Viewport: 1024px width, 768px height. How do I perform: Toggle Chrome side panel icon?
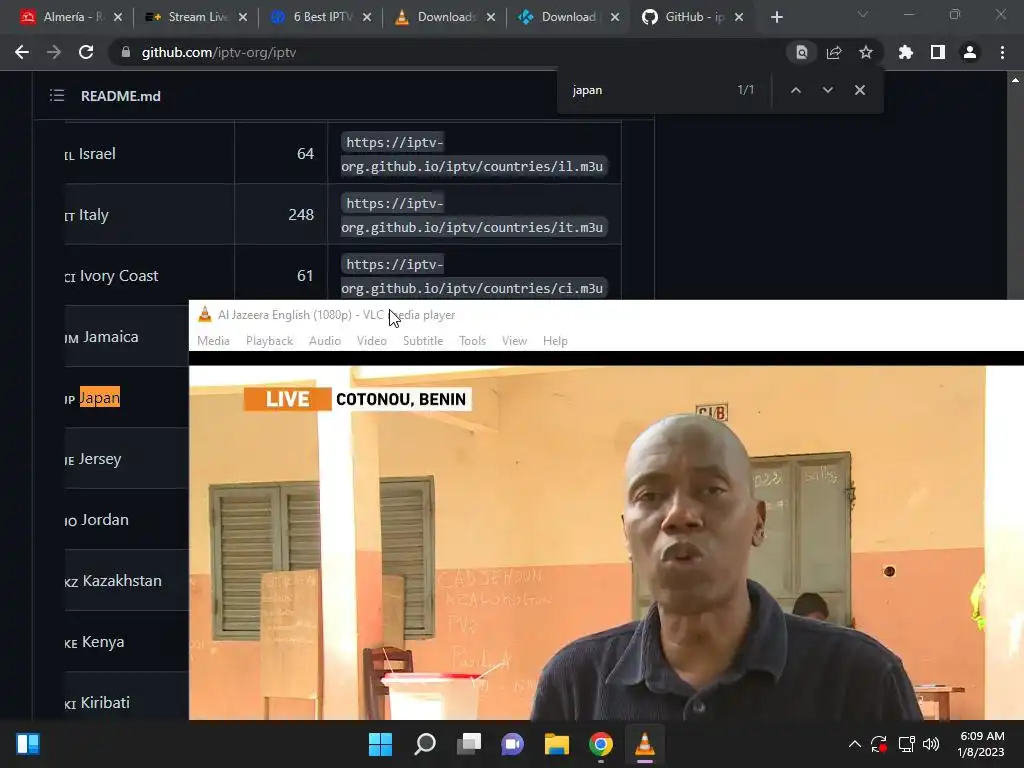pyautogui.click(x=938, y=52)
